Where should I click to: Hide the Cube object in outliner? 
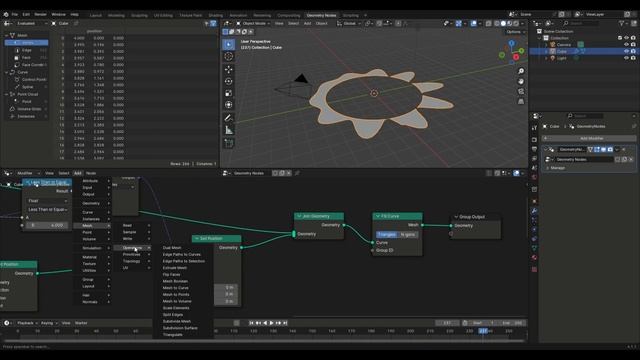tap(626, 51)
